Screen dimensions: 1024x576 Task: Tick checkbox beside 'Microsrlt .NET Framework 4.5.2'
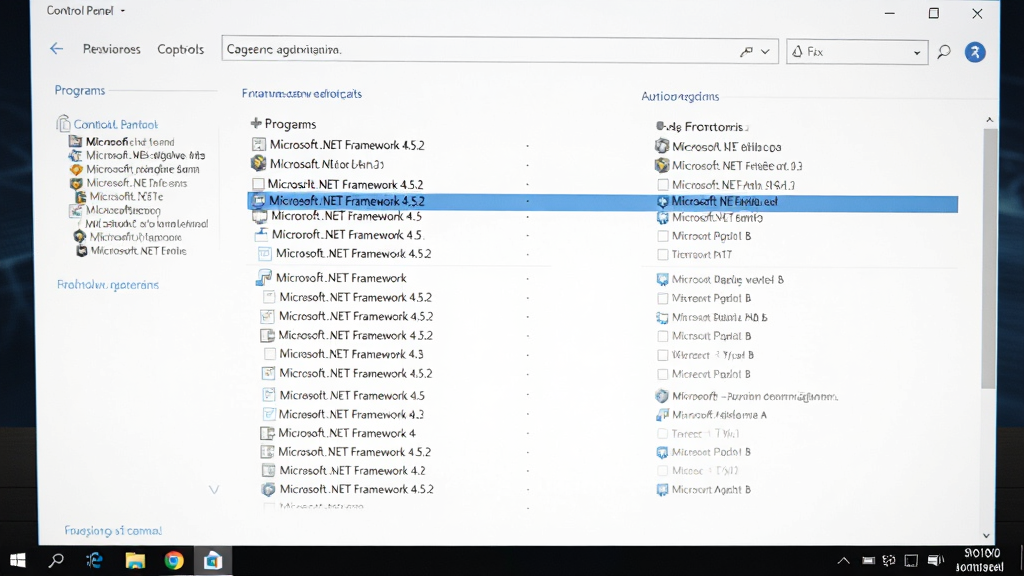coord(259,184)
